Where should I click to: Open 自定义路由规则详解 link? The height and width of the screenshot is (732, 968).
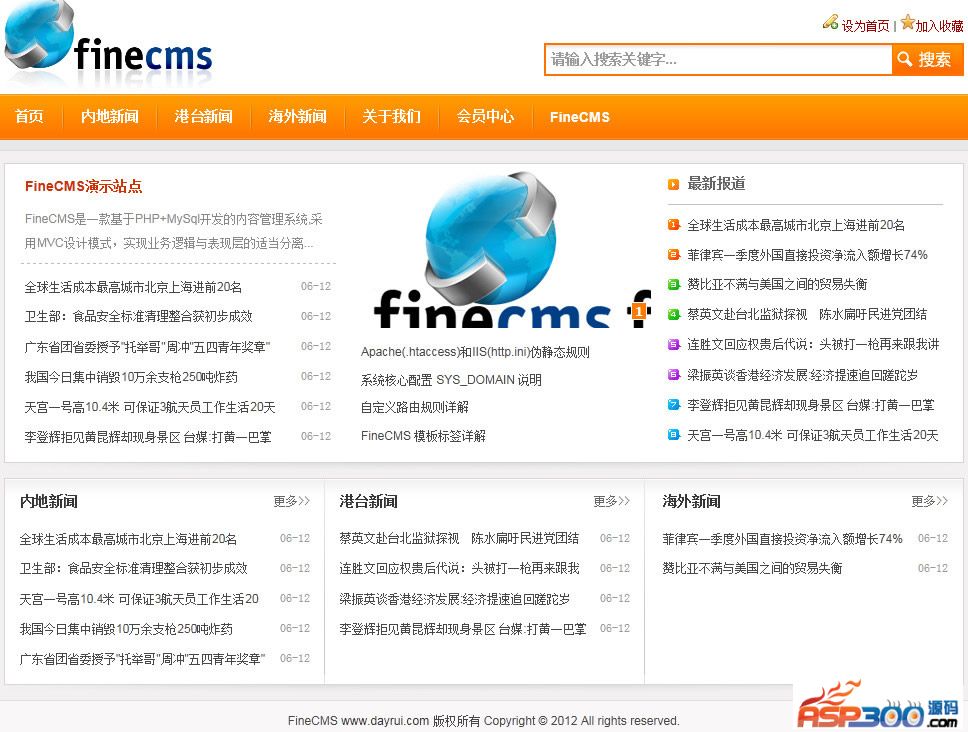coord(415,407)
